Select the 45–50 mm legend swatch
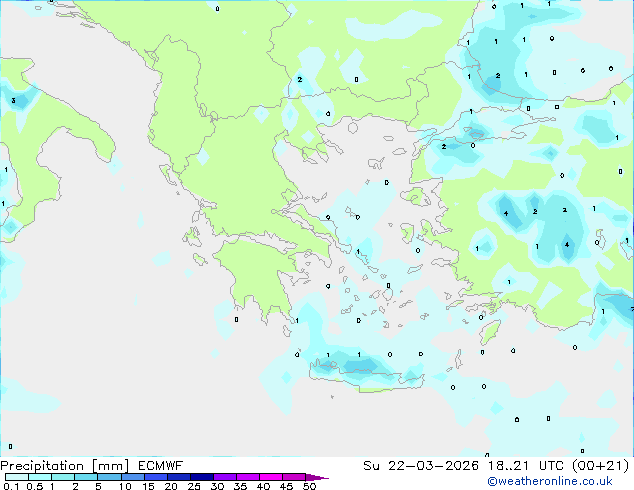The height and width of the screenshot is (490, 634). [x=294, y=477]
